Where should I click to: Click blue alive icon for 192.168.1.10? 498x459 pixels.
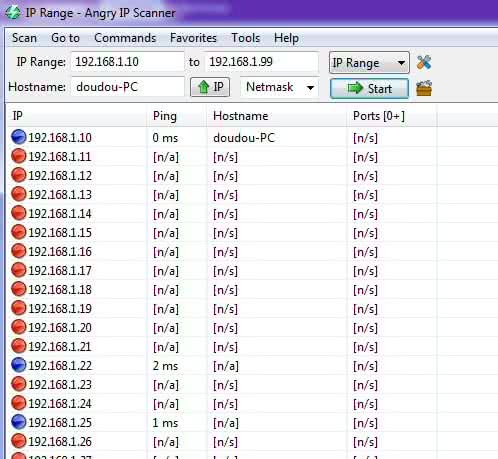19,137
